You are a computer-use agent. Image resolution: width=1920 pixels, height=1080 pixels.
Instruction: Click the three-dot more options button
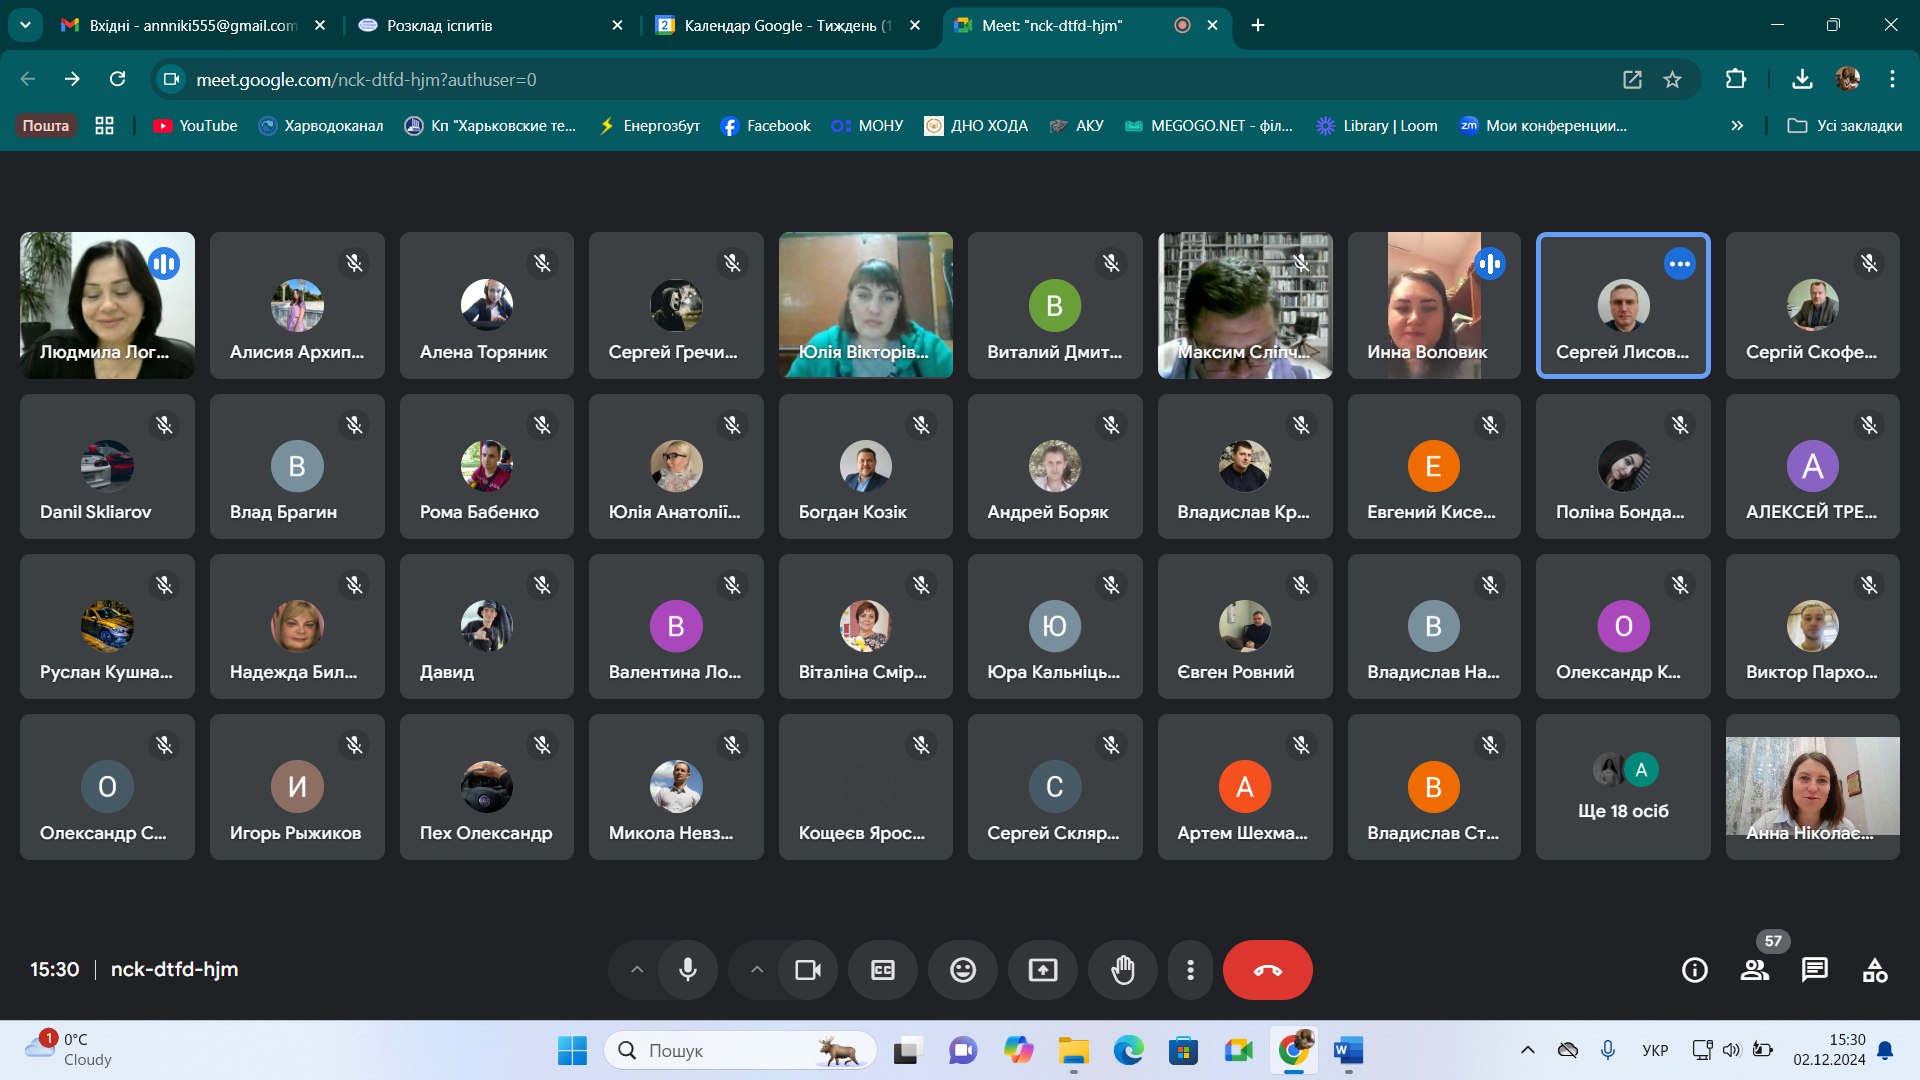point(1190,970)
